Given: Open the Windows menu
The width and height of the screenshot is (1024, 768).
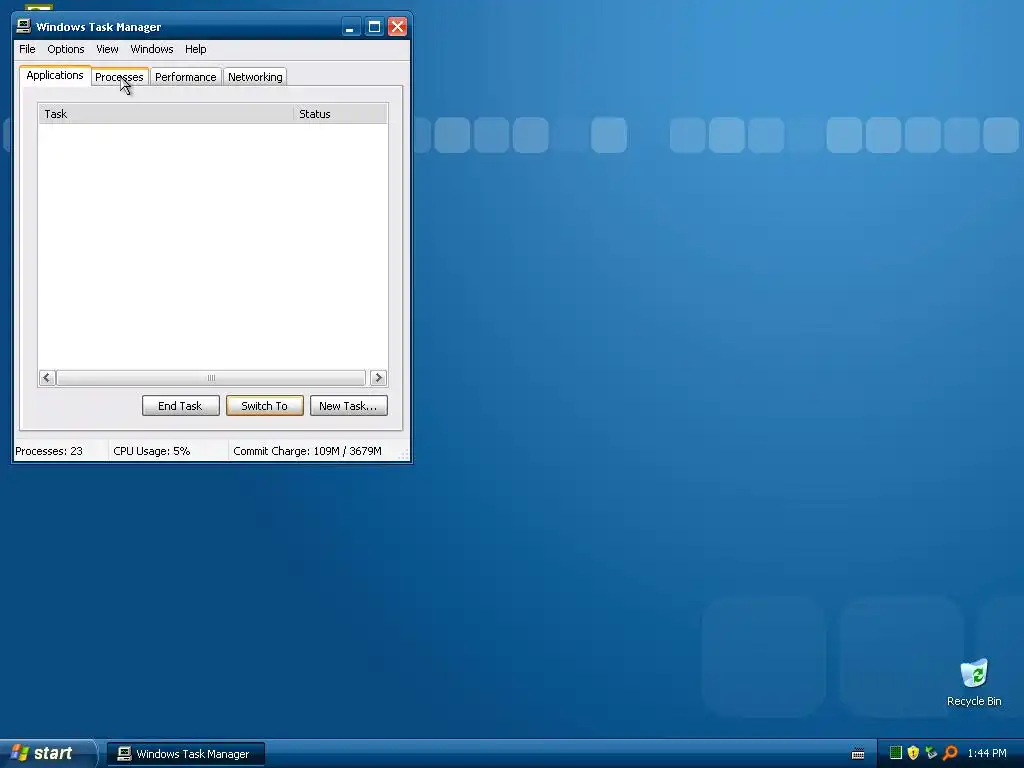Looking at the screenshot, I should (x=152, y=49).
